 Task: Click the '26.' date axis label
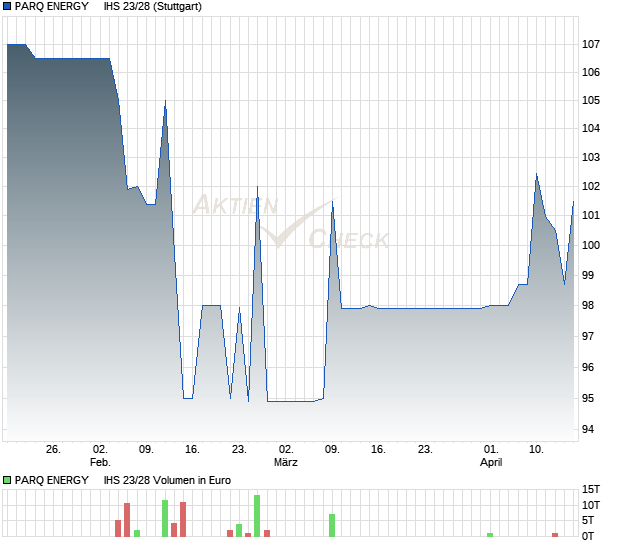click(x=53, y=450)
